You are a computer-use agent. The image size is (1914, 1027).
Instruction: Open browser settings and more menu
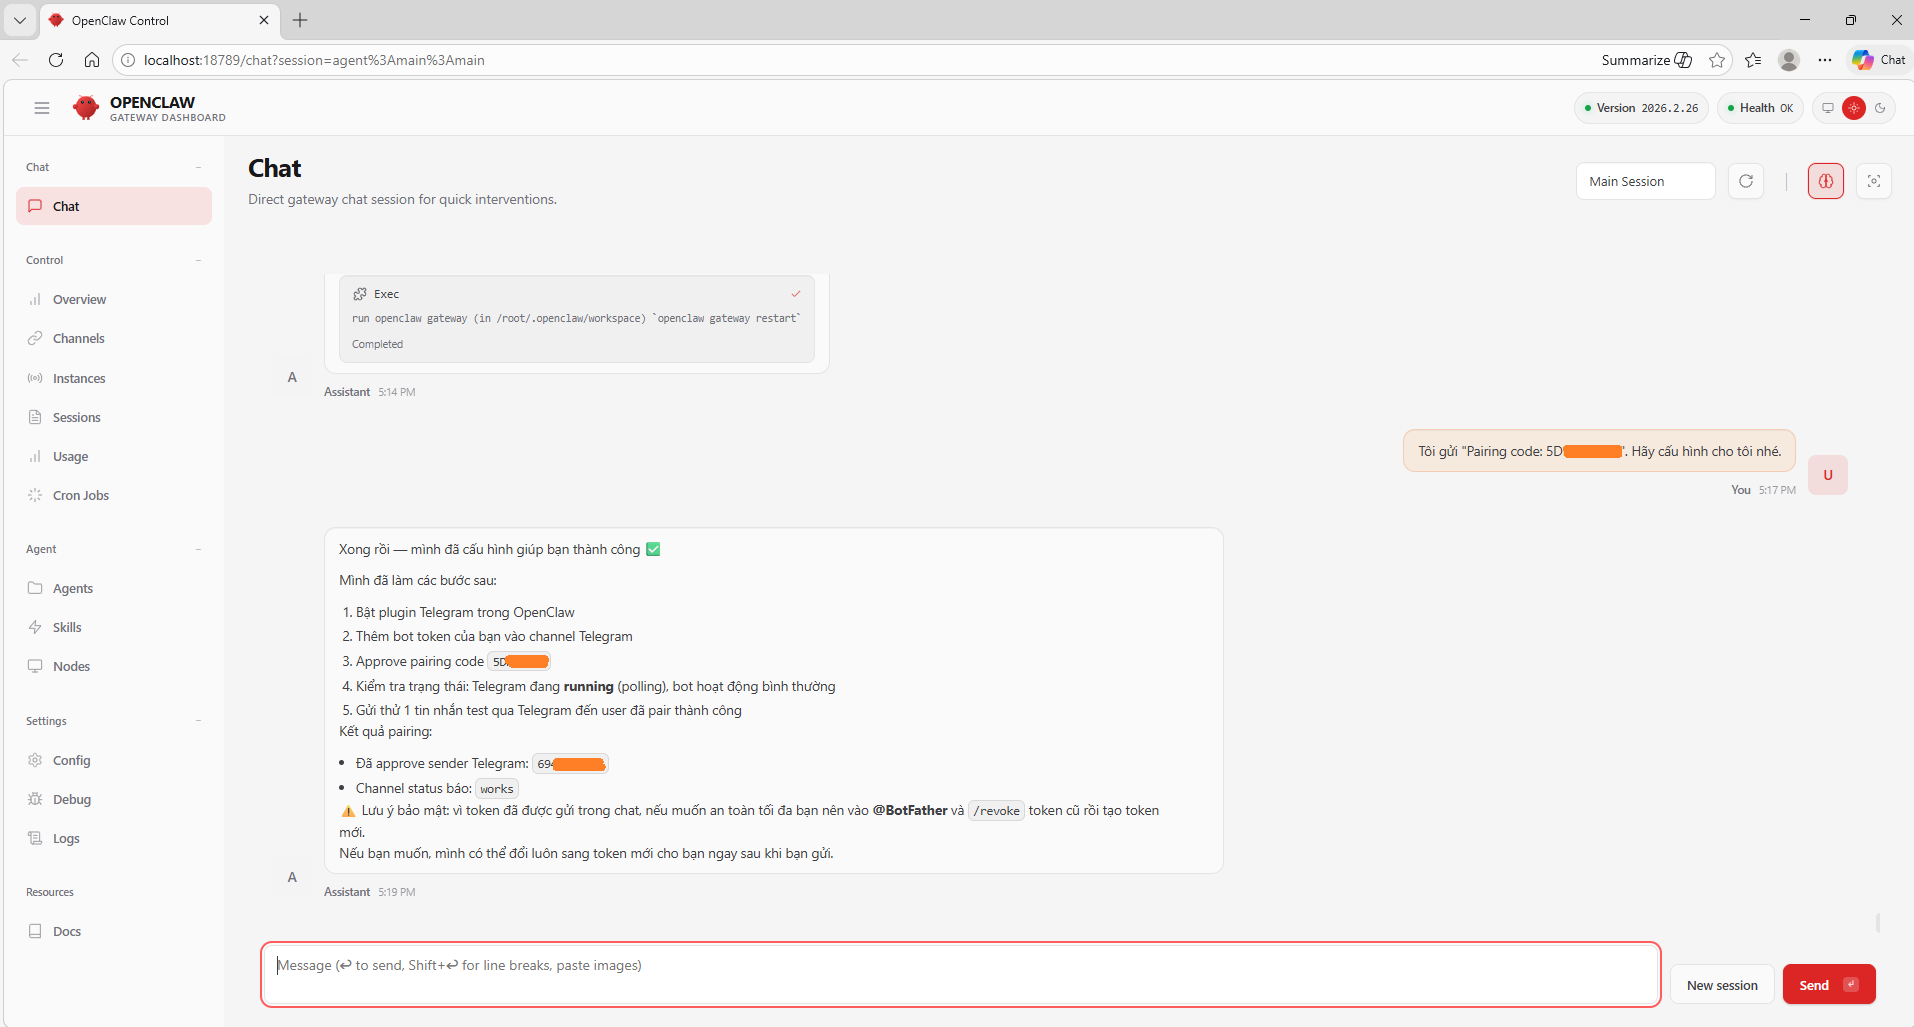(1825, 60)
